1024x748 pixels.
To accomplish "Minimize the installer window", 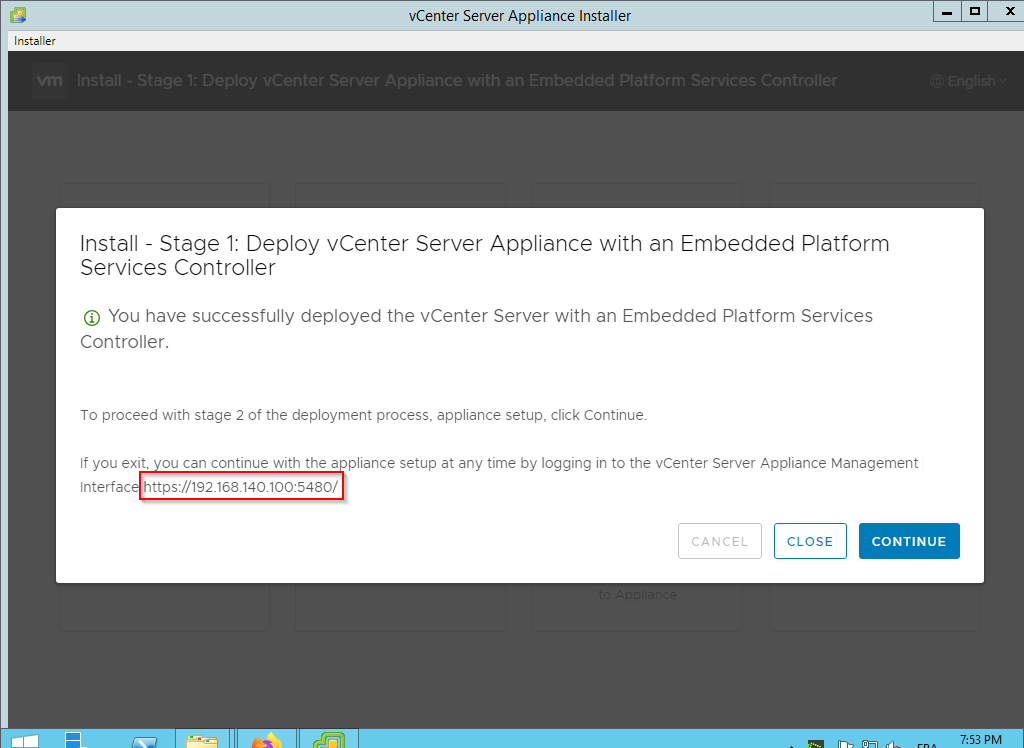I will tap(947, 12).
